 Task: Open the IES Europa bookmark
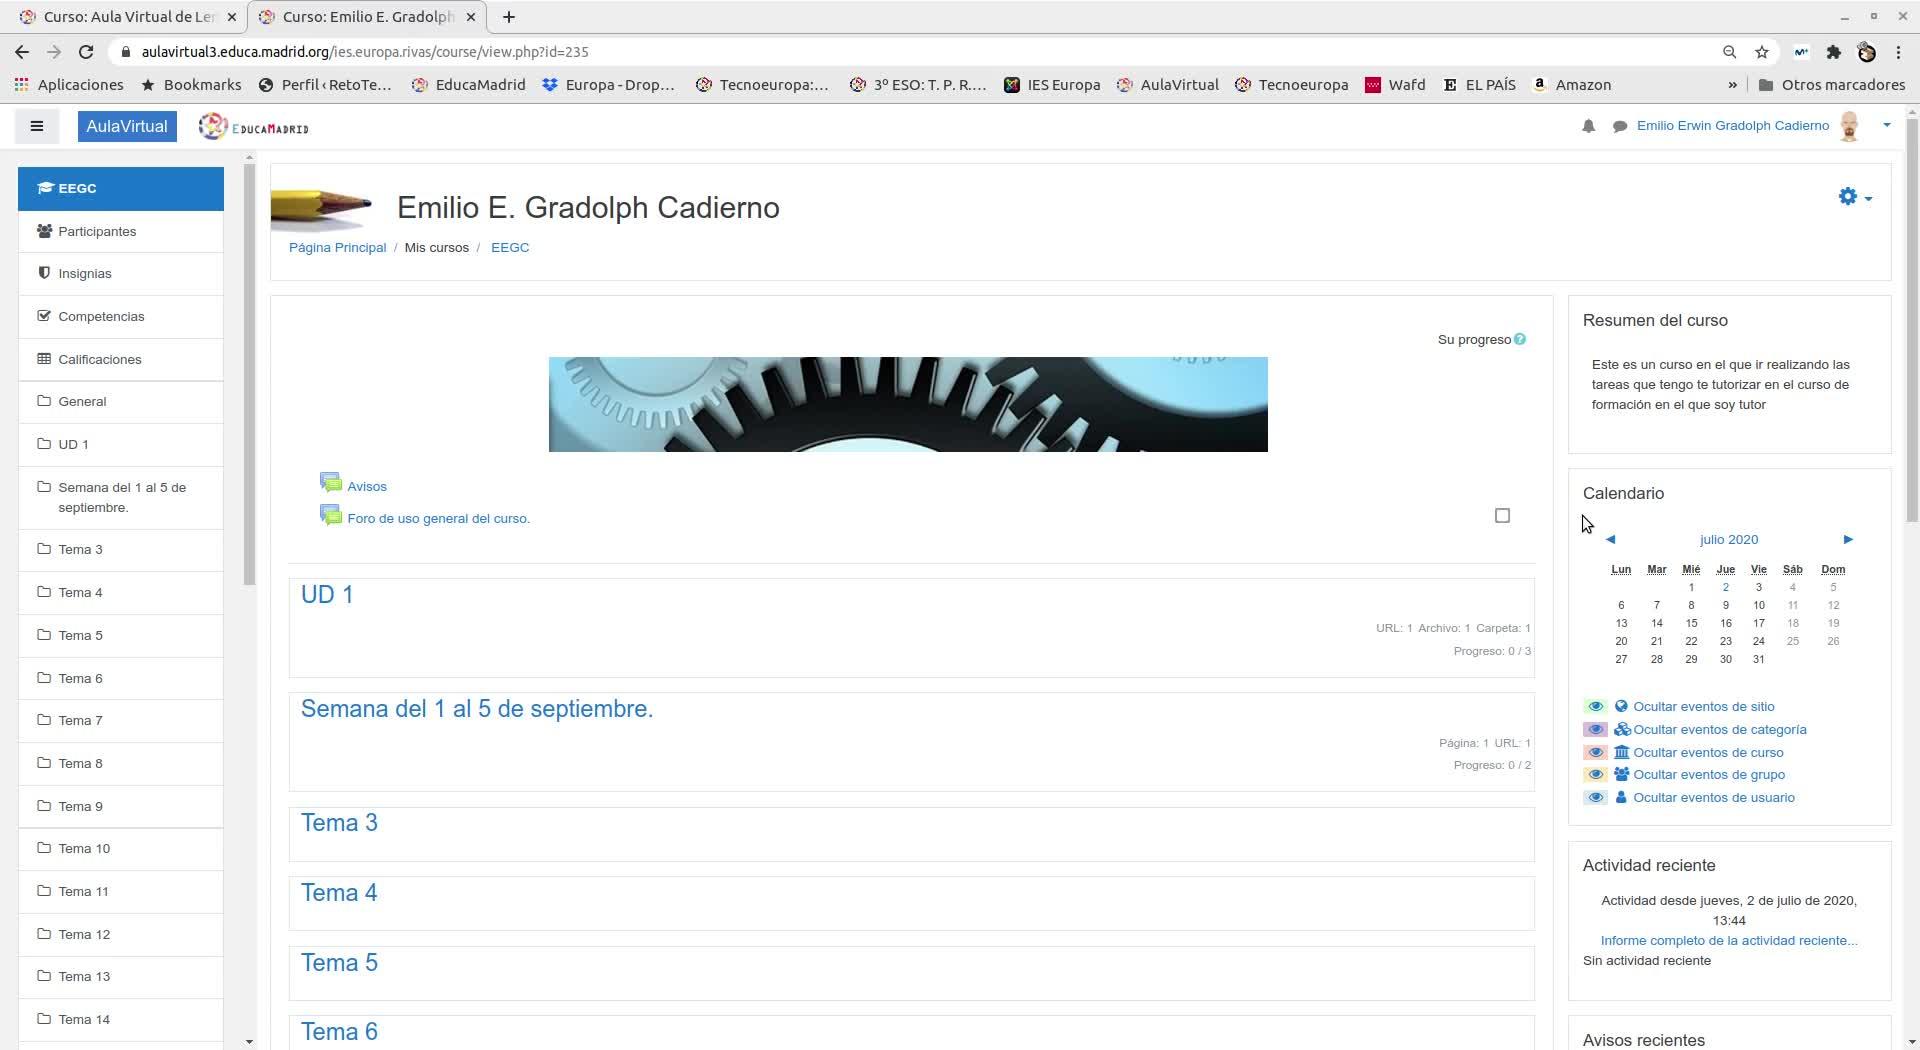[1052, 85]
